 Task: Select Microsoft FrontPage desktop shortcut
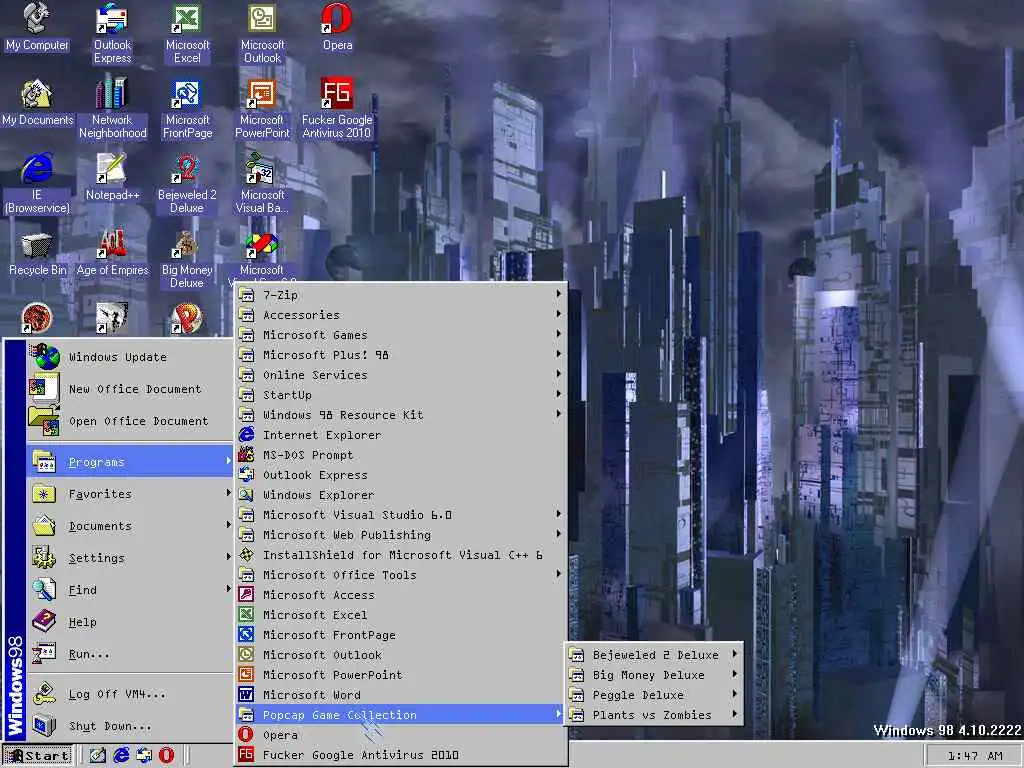point(187,108)
